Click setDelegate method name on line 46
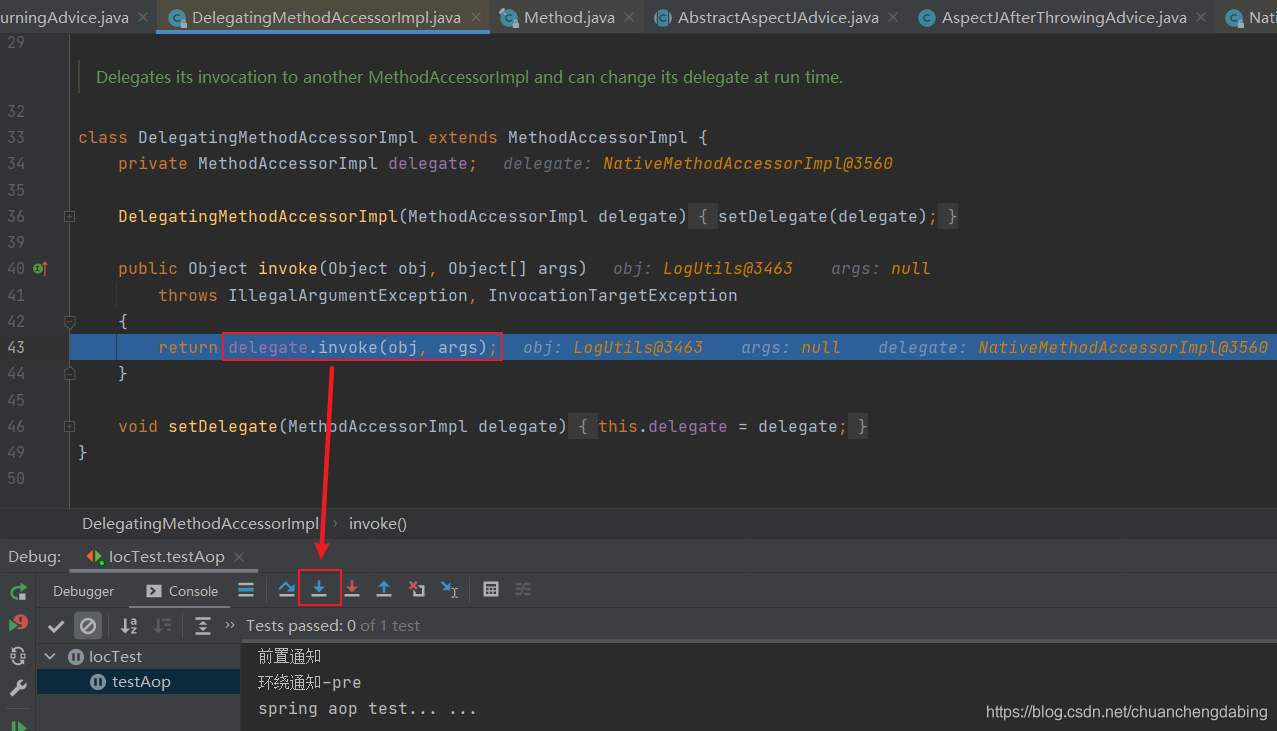Viewport: 1277px width, 731px height. click(x=223, y=426)
